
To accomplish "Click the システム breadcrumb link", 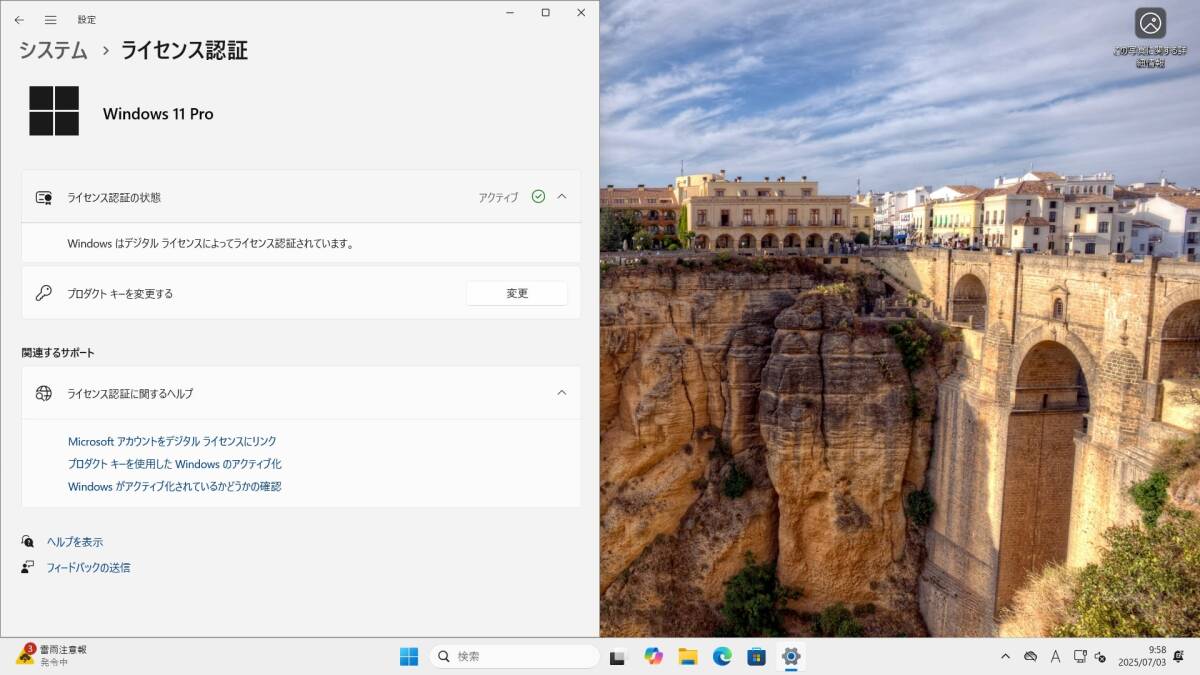I will click(53, 50).
